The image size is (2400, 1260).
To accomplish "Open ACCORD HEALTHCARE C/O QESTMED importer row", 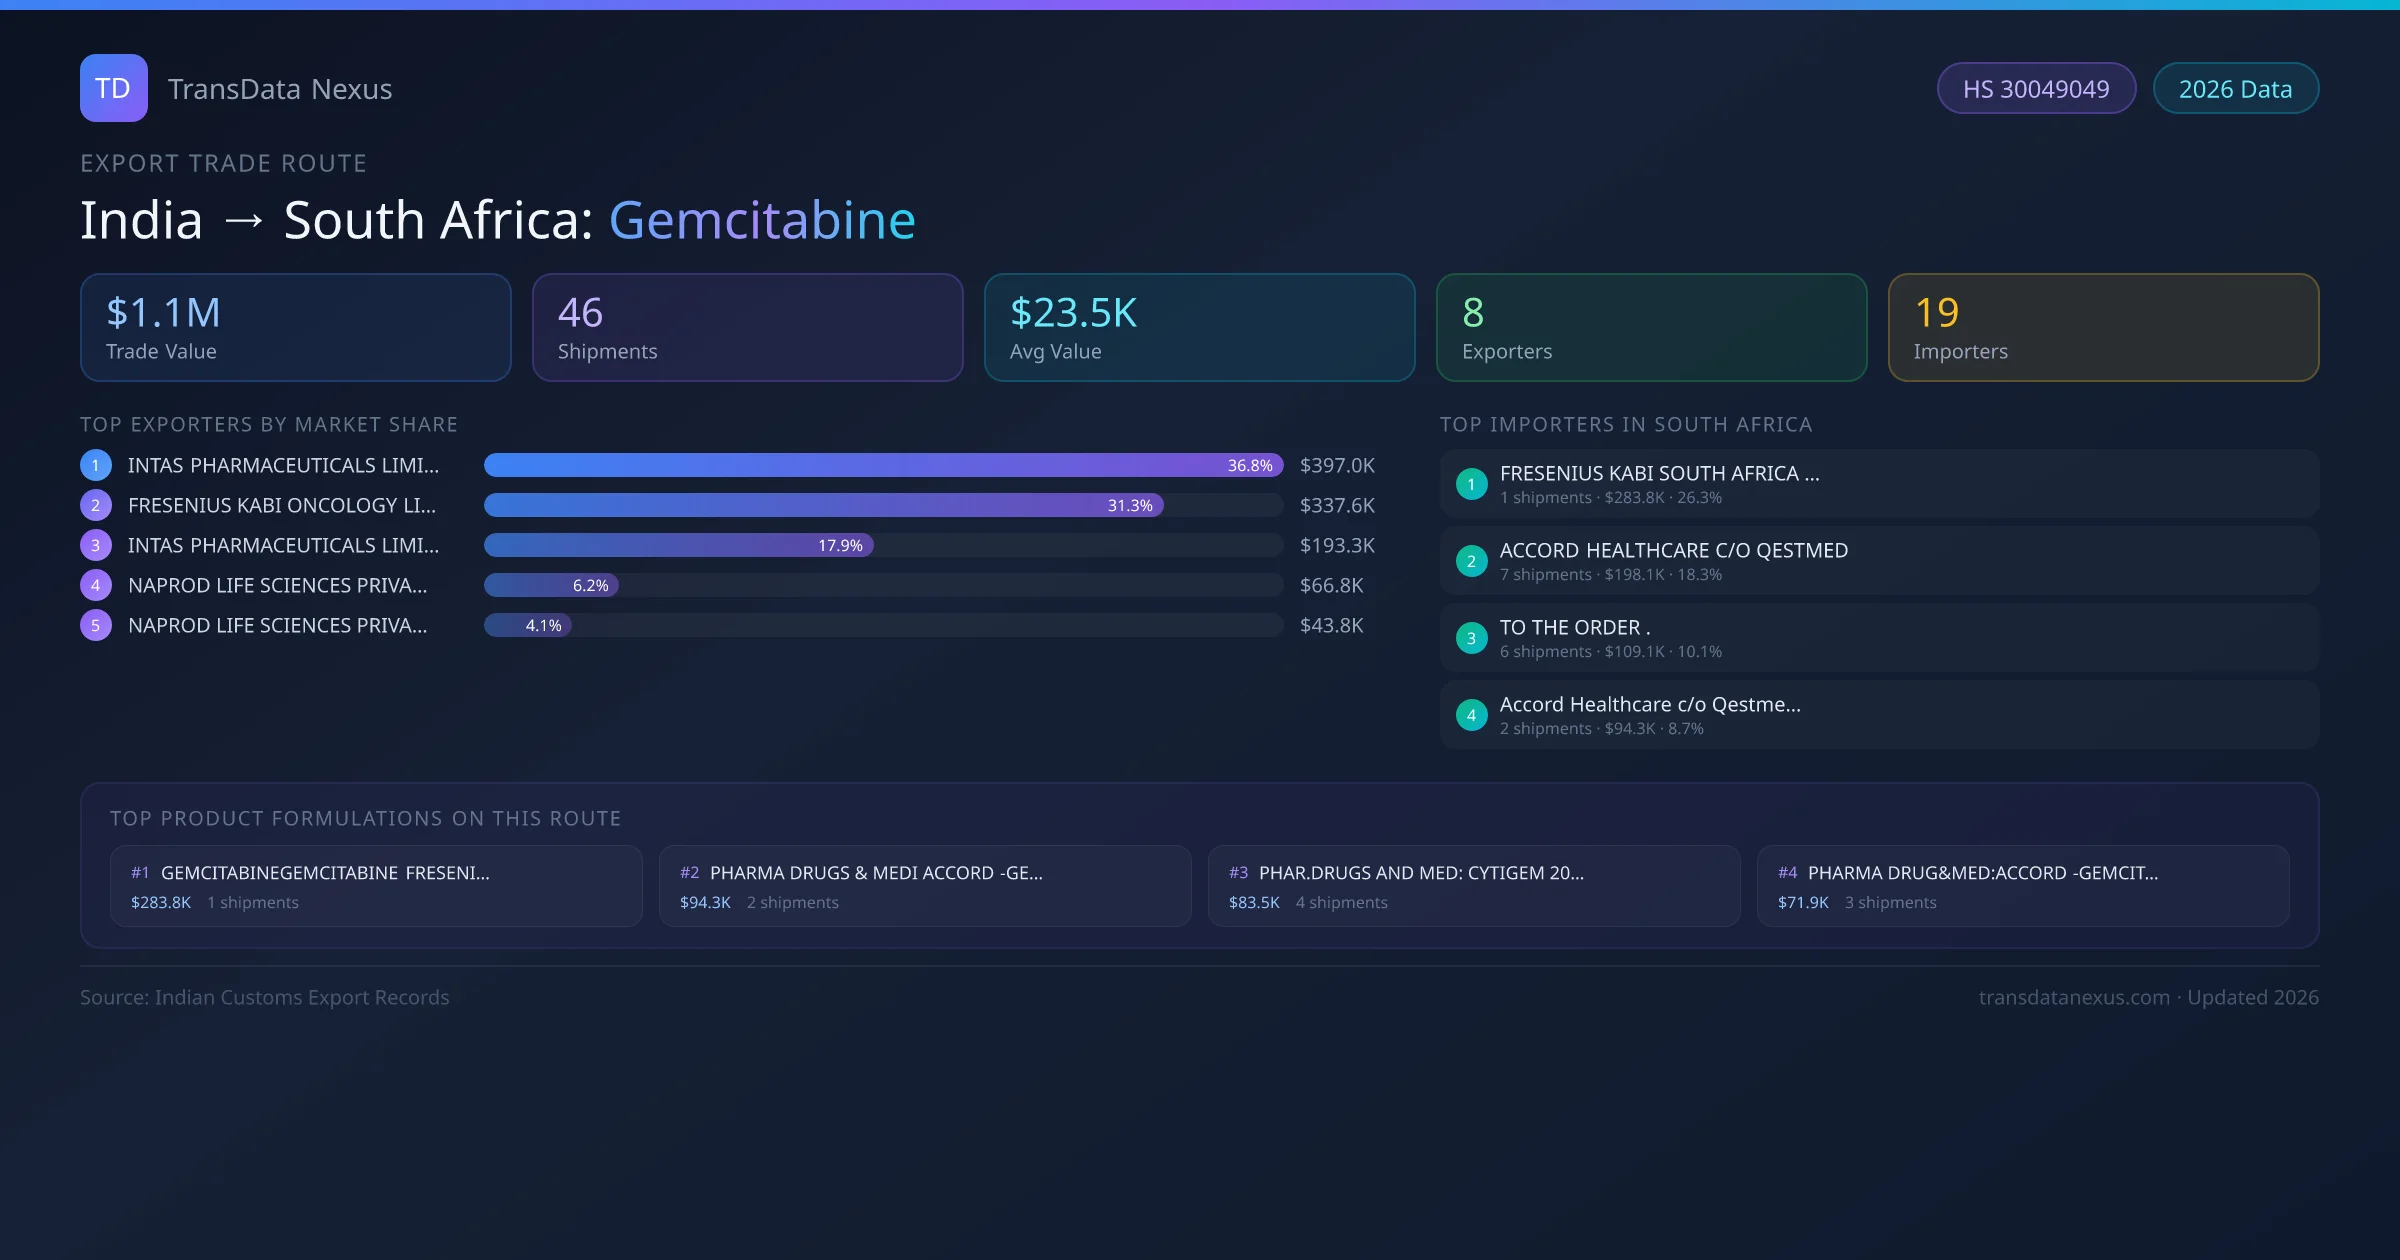I will coord(1878,561).
